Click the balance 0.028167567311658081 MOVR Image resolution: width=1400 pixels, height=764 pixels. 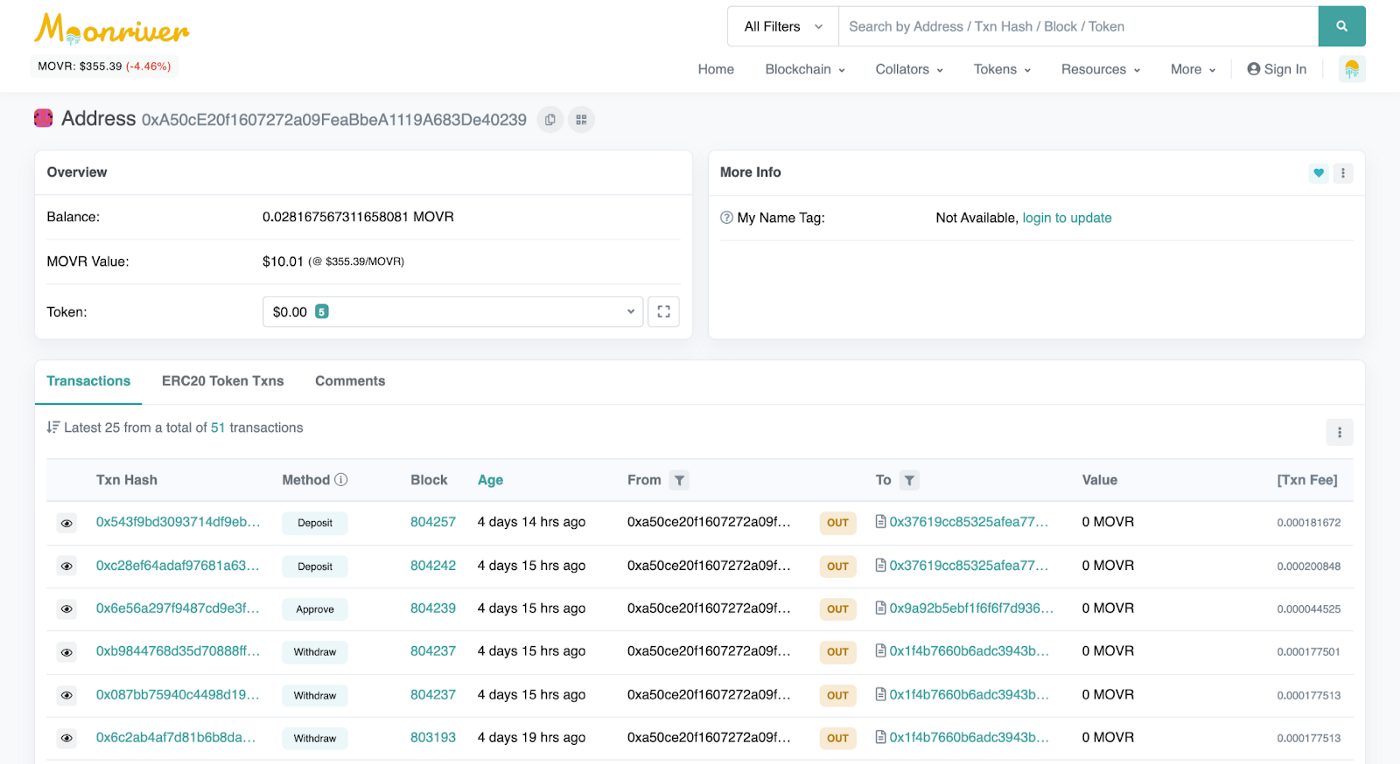pyautogui.click(x=358, y=216)
